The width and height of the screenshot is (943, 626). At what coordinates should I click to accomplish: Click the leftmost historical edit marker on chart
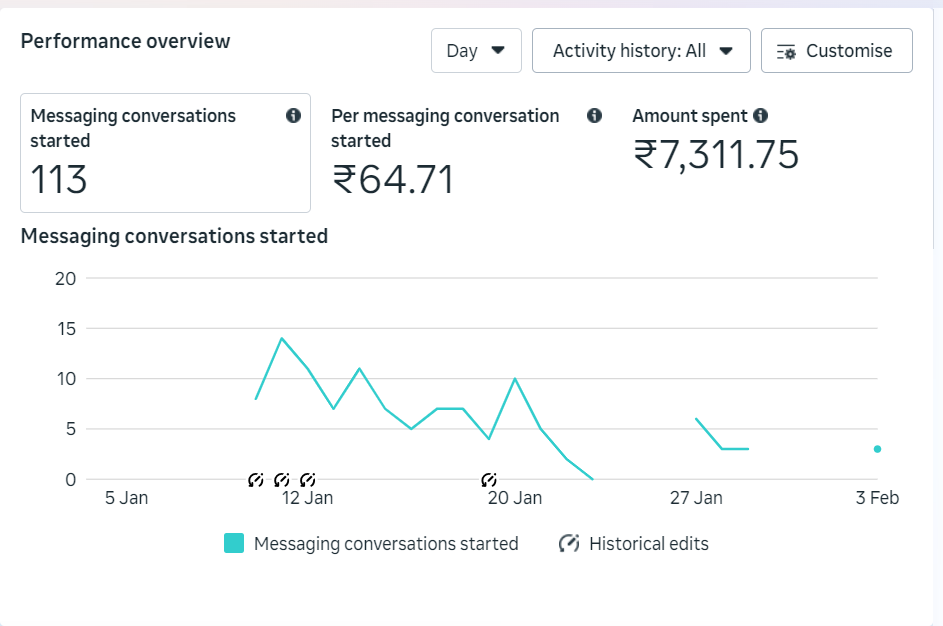tap(256, 480)
